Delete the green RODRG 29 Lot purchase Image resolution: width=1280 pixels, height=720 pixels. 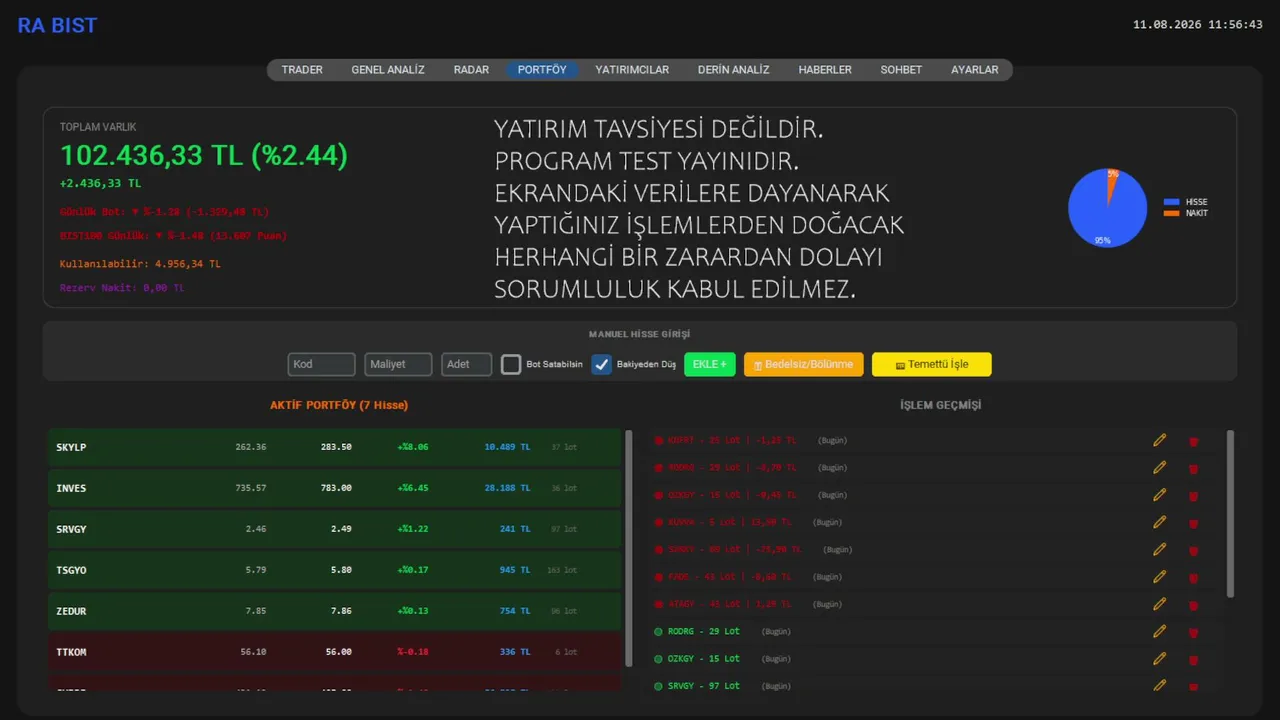click(x=1193, y=632)
